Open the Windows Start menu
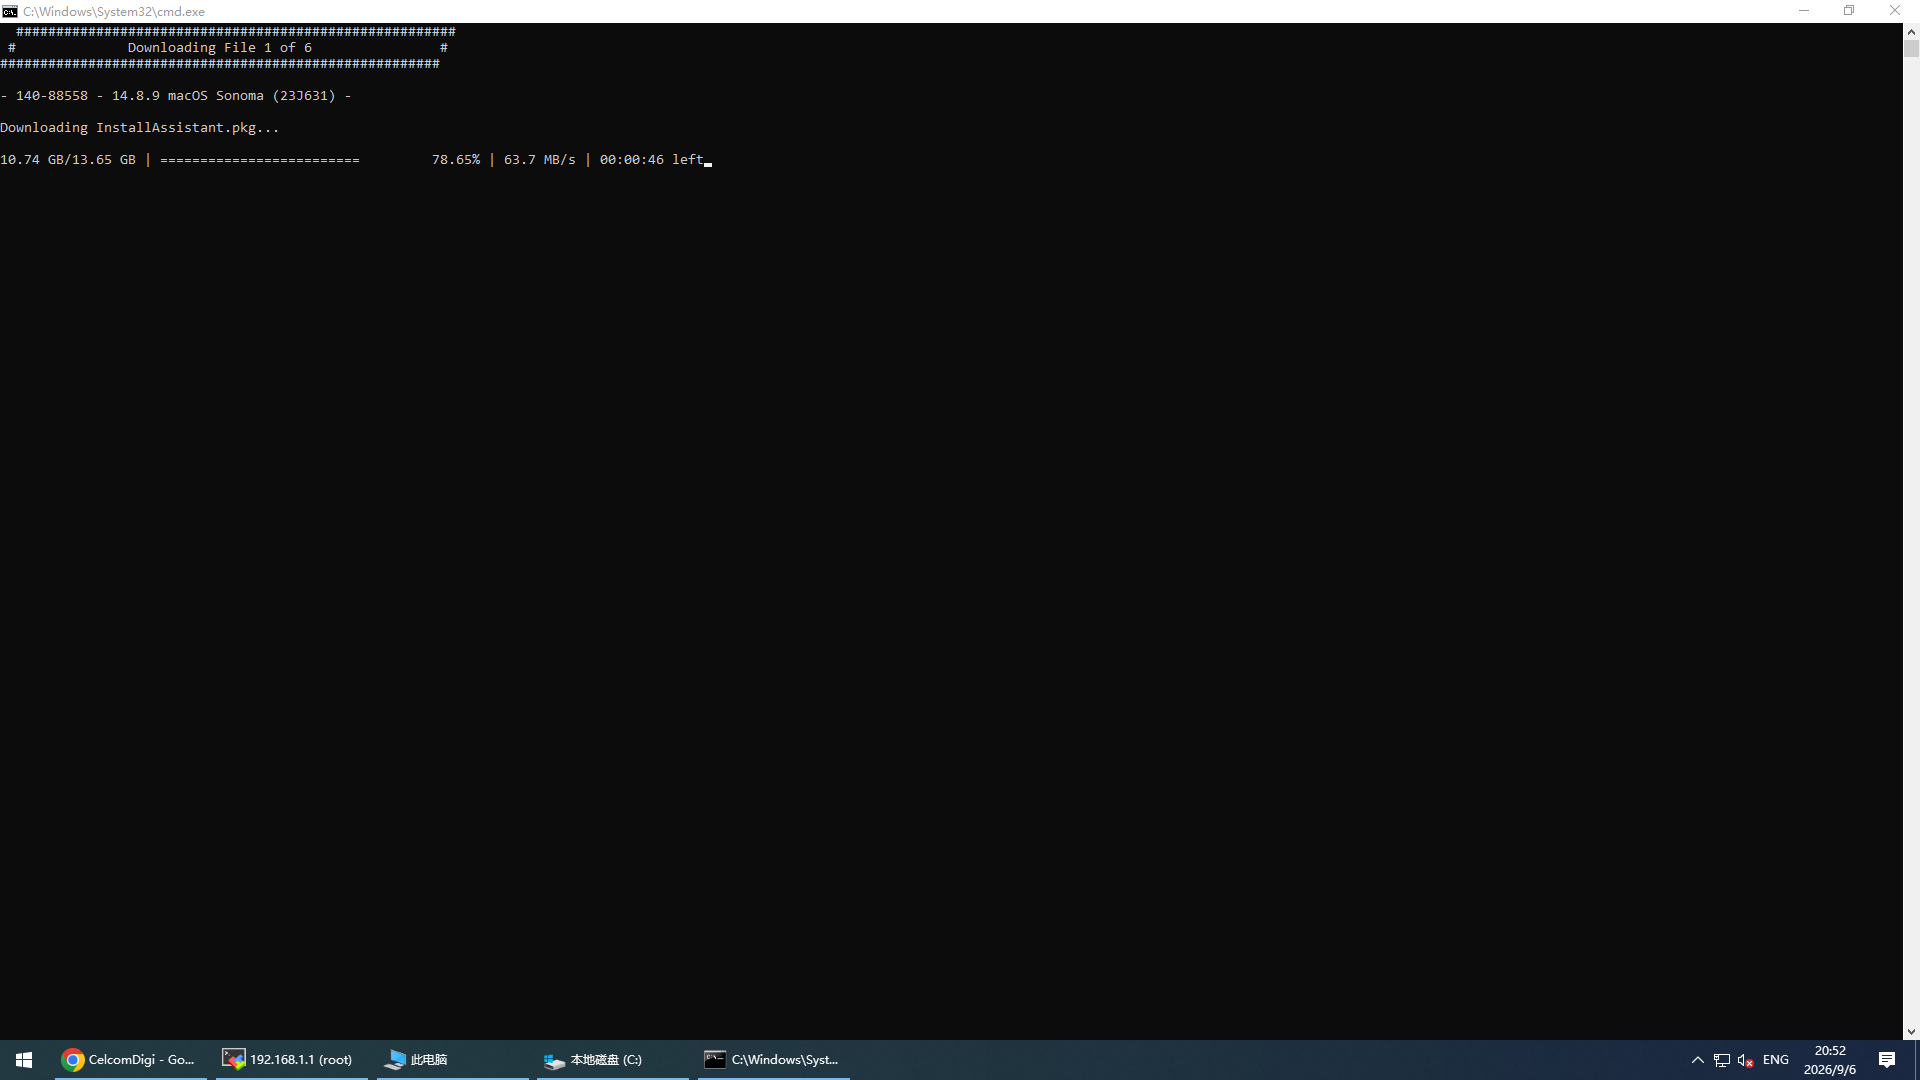 point(24,1060)
